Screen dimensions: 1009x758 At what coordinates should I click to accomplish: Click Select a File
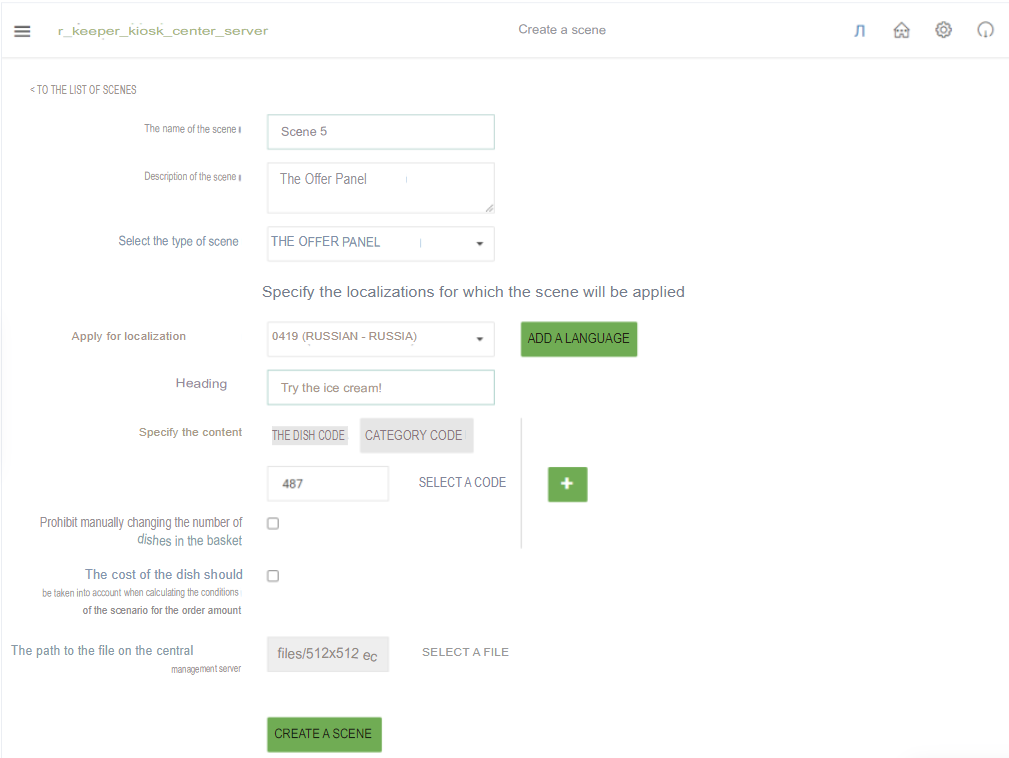point(465,652)
